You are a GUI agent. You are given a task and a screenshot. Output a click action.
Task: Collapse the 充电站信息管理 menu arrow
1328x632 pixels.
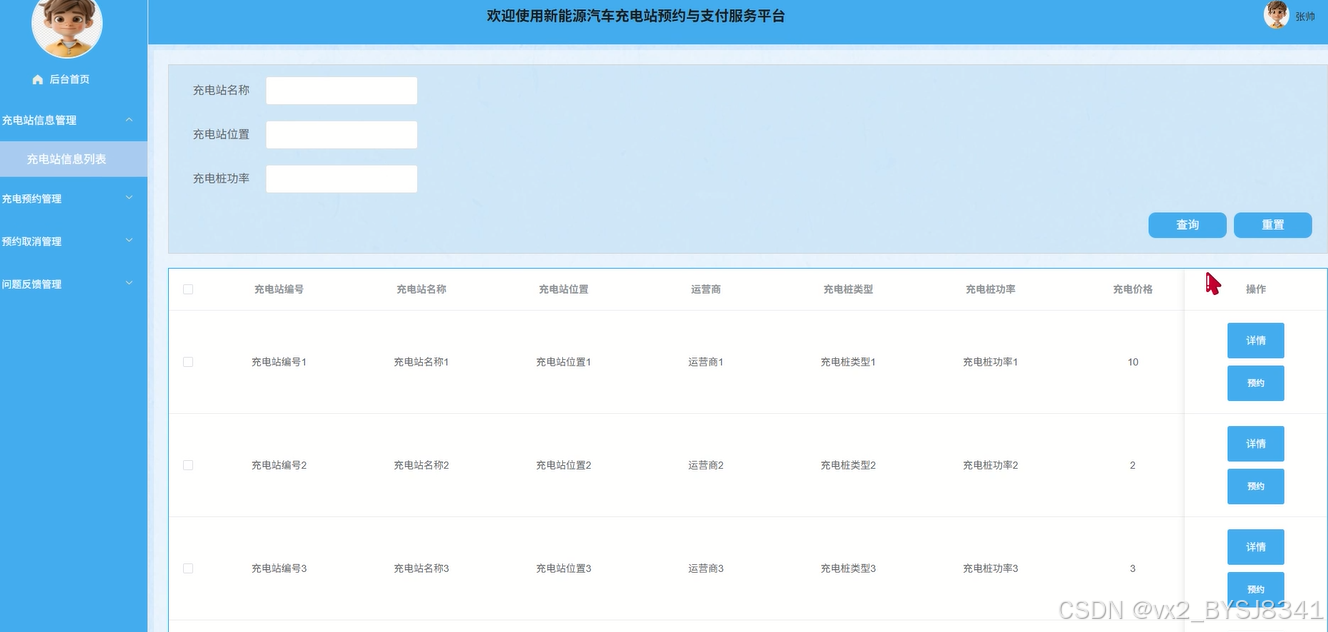coord(129,120)
